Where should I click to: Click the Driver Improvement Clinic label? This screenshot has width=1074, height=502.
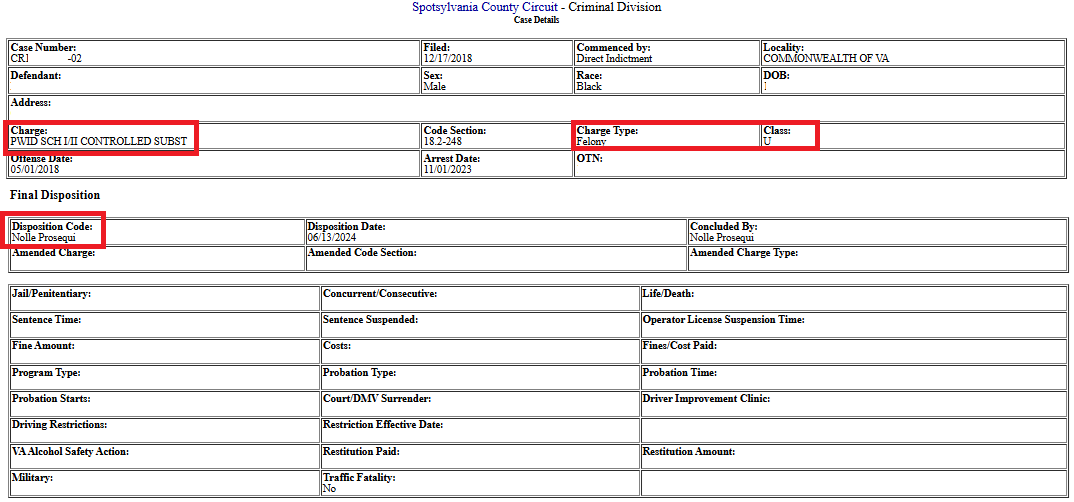coord(707,398)
